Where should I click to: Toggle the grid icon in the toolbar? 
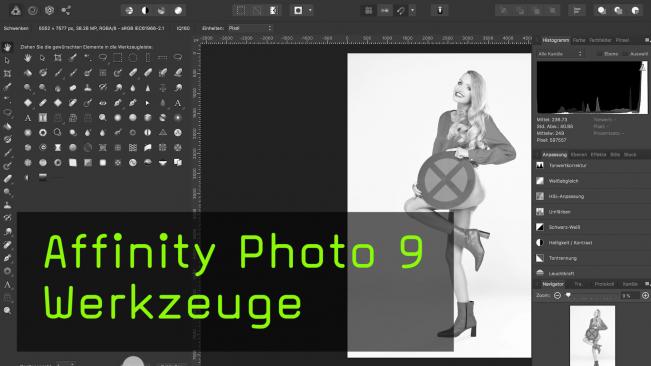click(x=368, y=10)
